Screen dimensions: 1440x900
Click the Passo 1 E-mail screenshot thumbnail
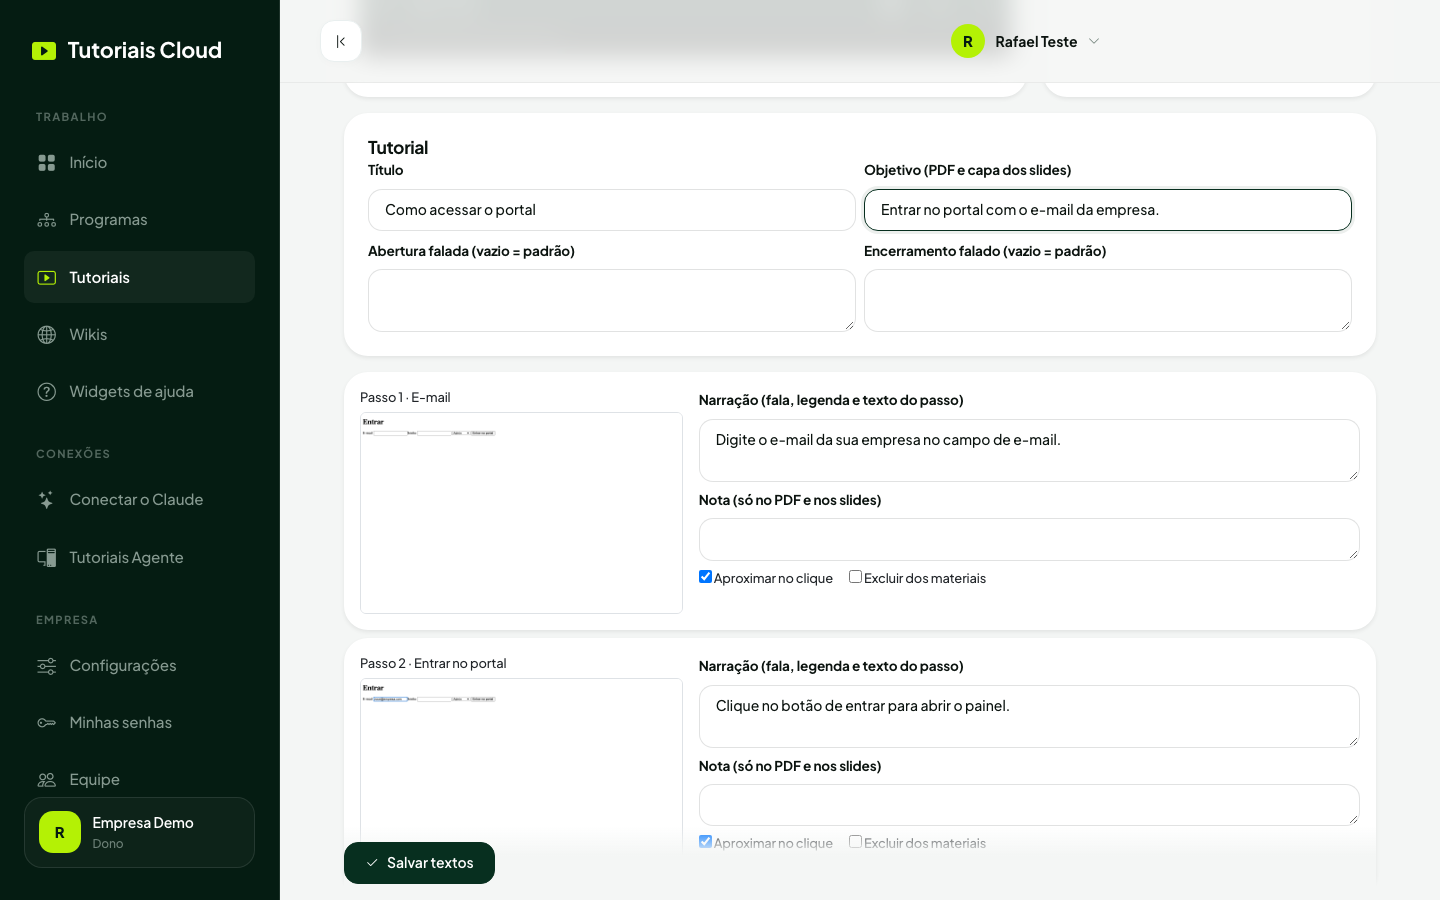pos(521,513)
